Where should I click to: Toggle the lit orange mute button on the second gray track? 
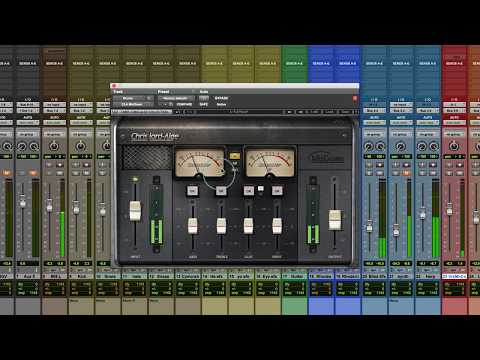click(x=33, y=173)
